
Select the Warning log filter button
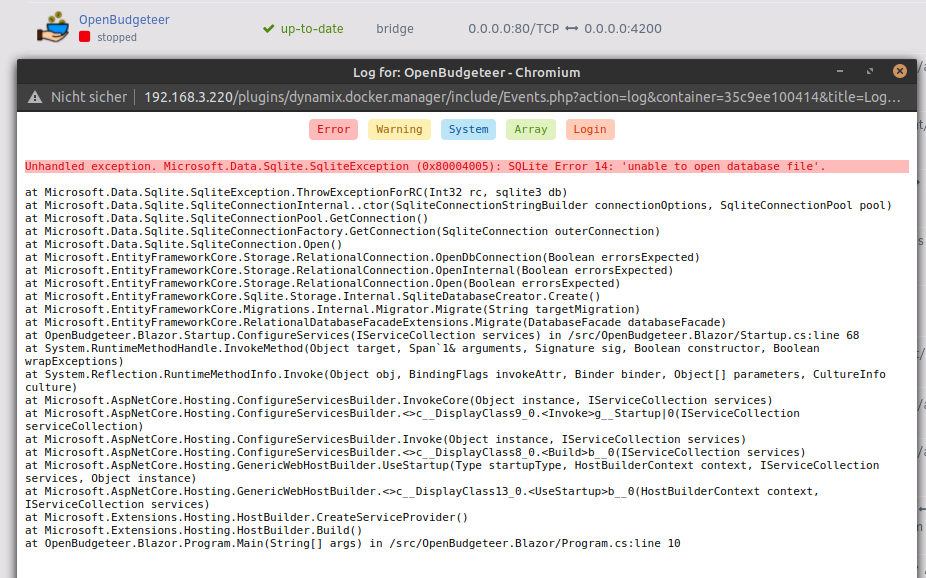pyautogui.click(x=399, y=129)
